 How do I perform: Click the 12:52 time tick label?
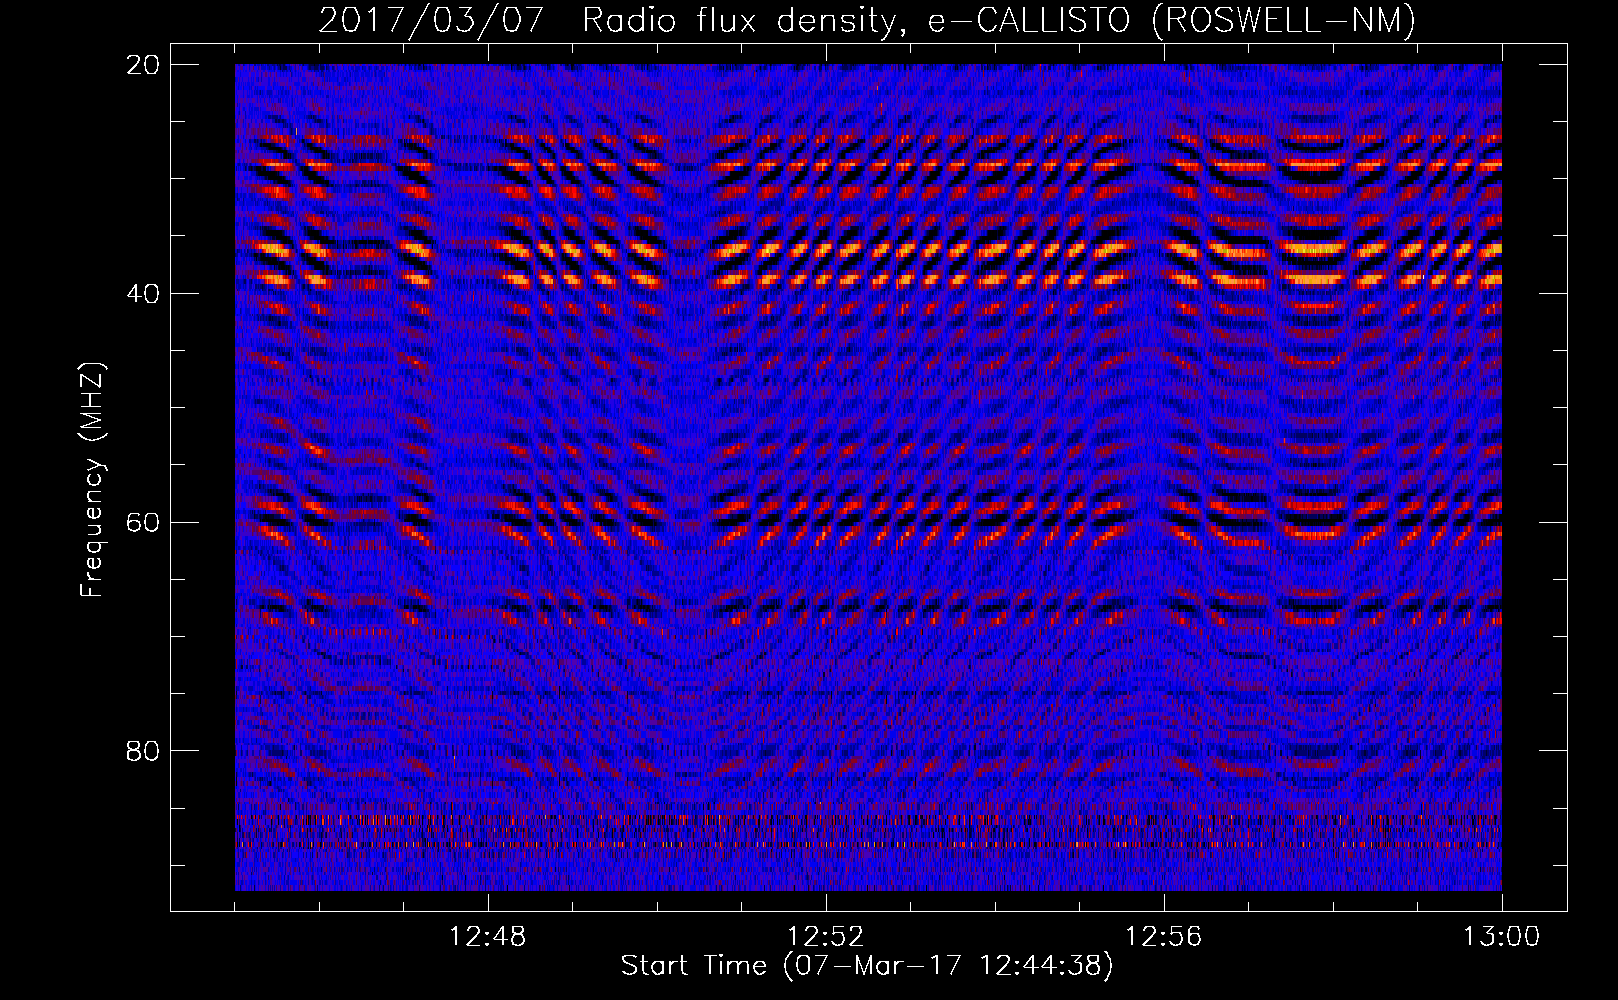(826, 937)
